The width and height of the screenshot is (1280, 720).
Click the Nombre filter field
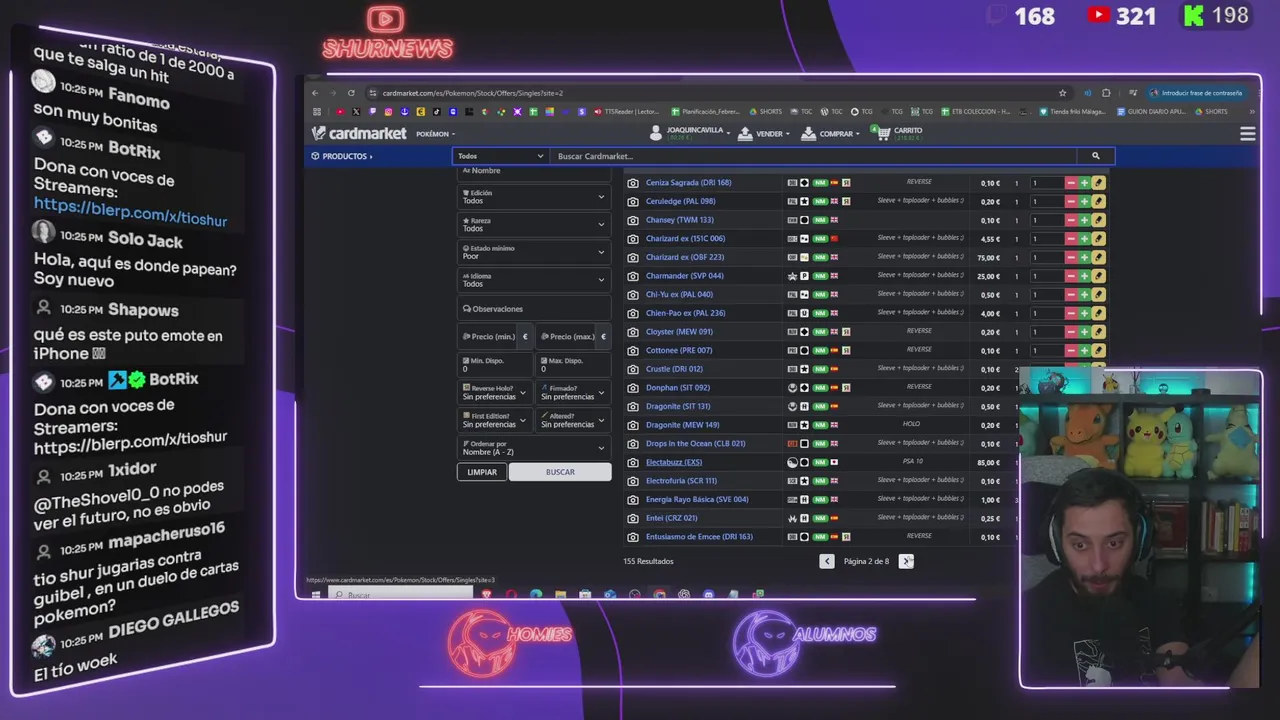pos(534,171)
